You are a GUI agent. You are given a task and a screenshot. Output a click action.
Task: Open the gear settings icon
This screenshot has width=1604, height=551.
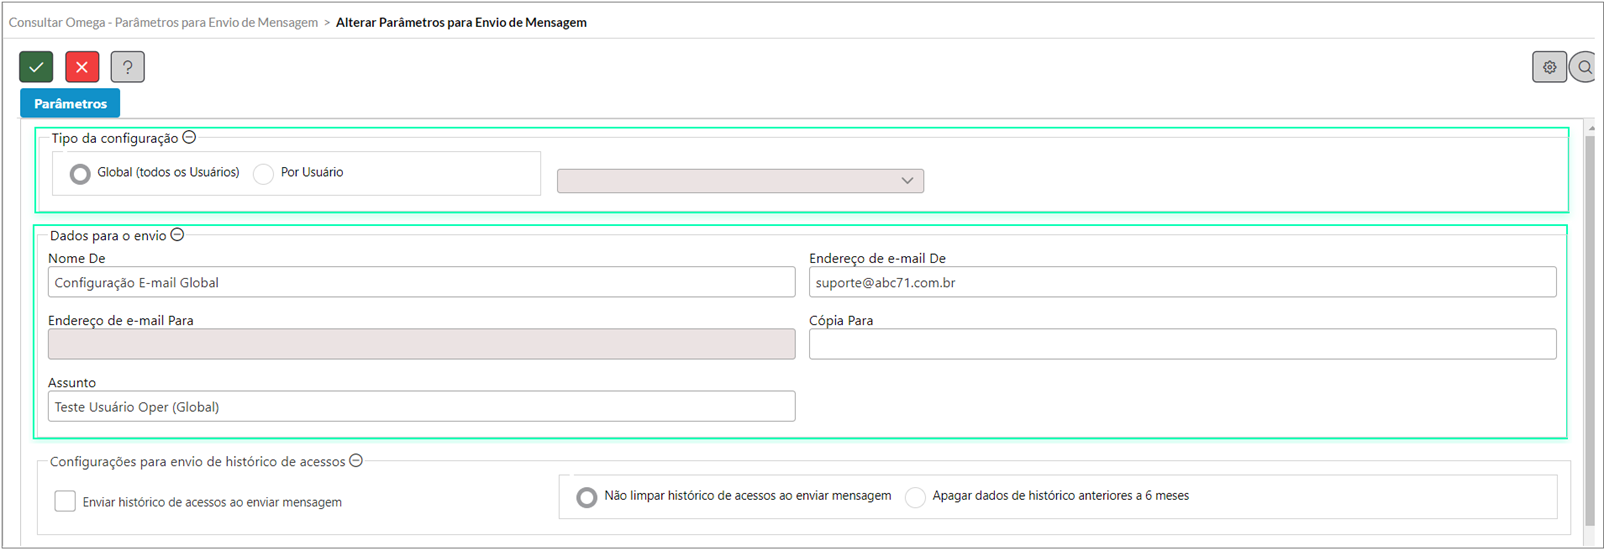coord(1549,67)
